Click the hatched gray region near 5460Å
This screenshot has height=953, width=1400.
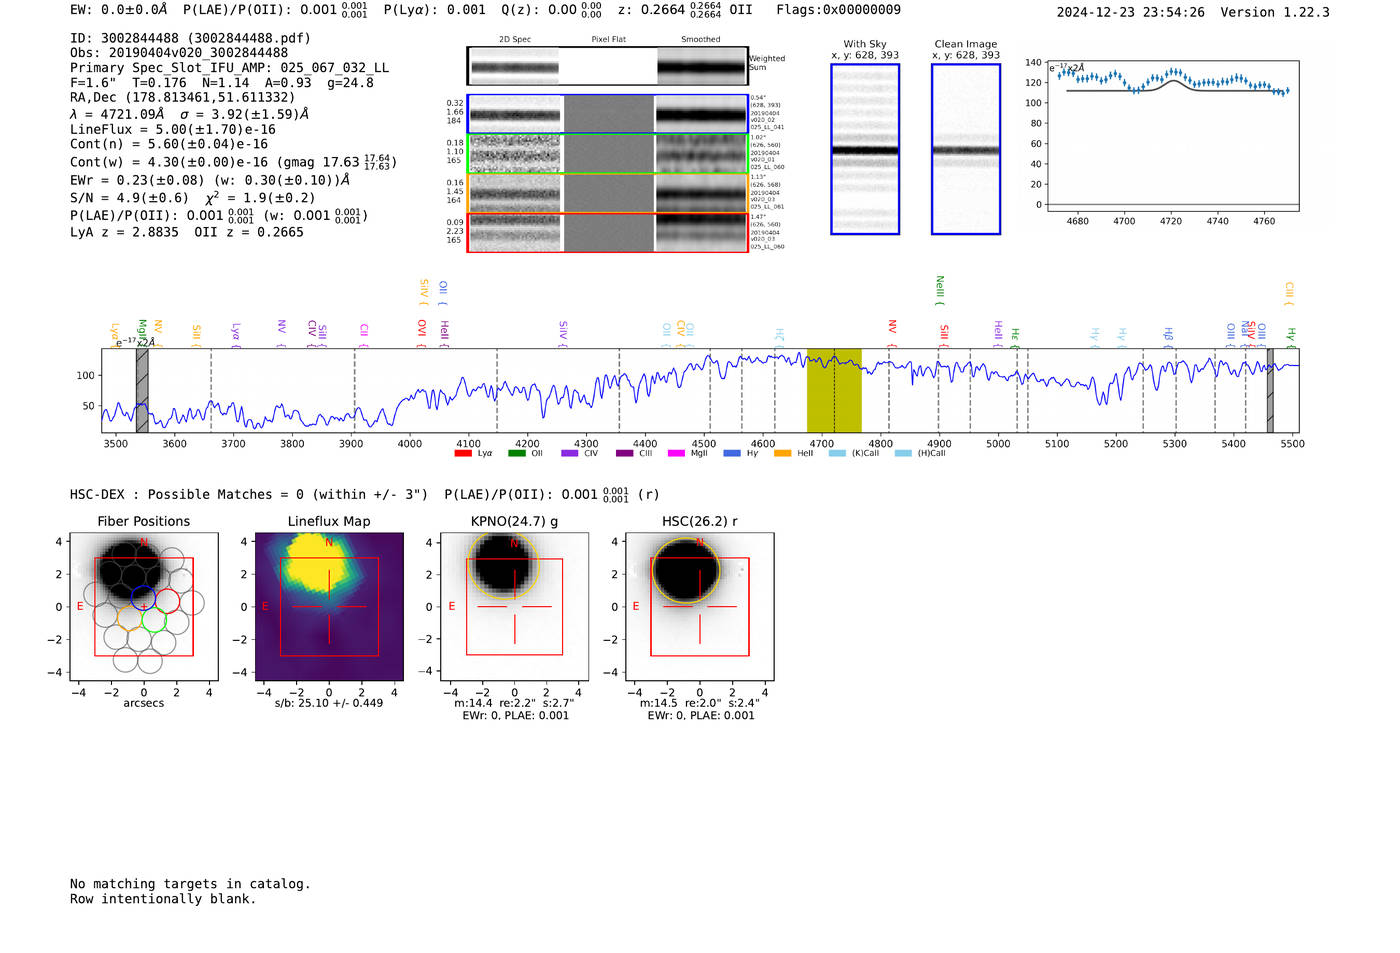click(x=1270, y=390)
